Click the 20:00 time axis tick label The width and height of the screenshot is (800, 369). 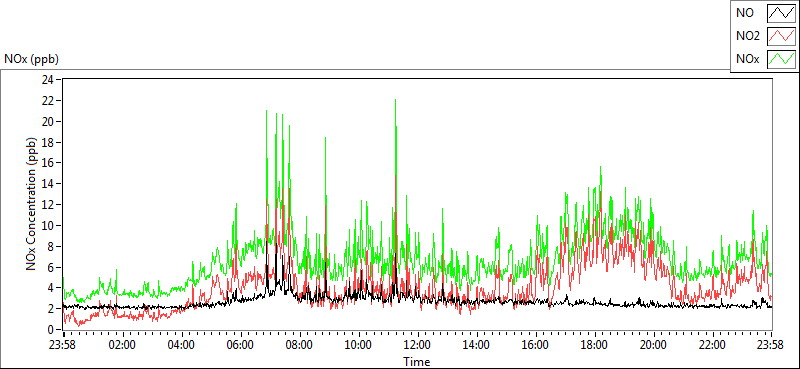[653, 344]
